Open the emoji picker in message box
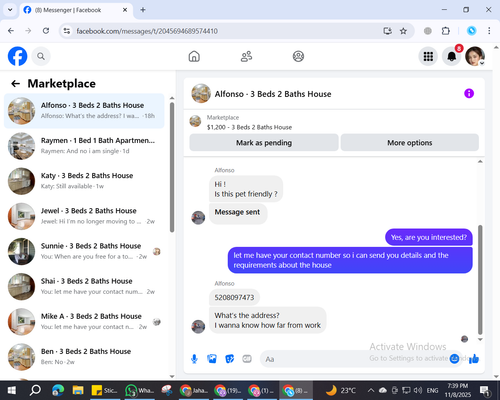The image size is (500, 400). (454, 359)
